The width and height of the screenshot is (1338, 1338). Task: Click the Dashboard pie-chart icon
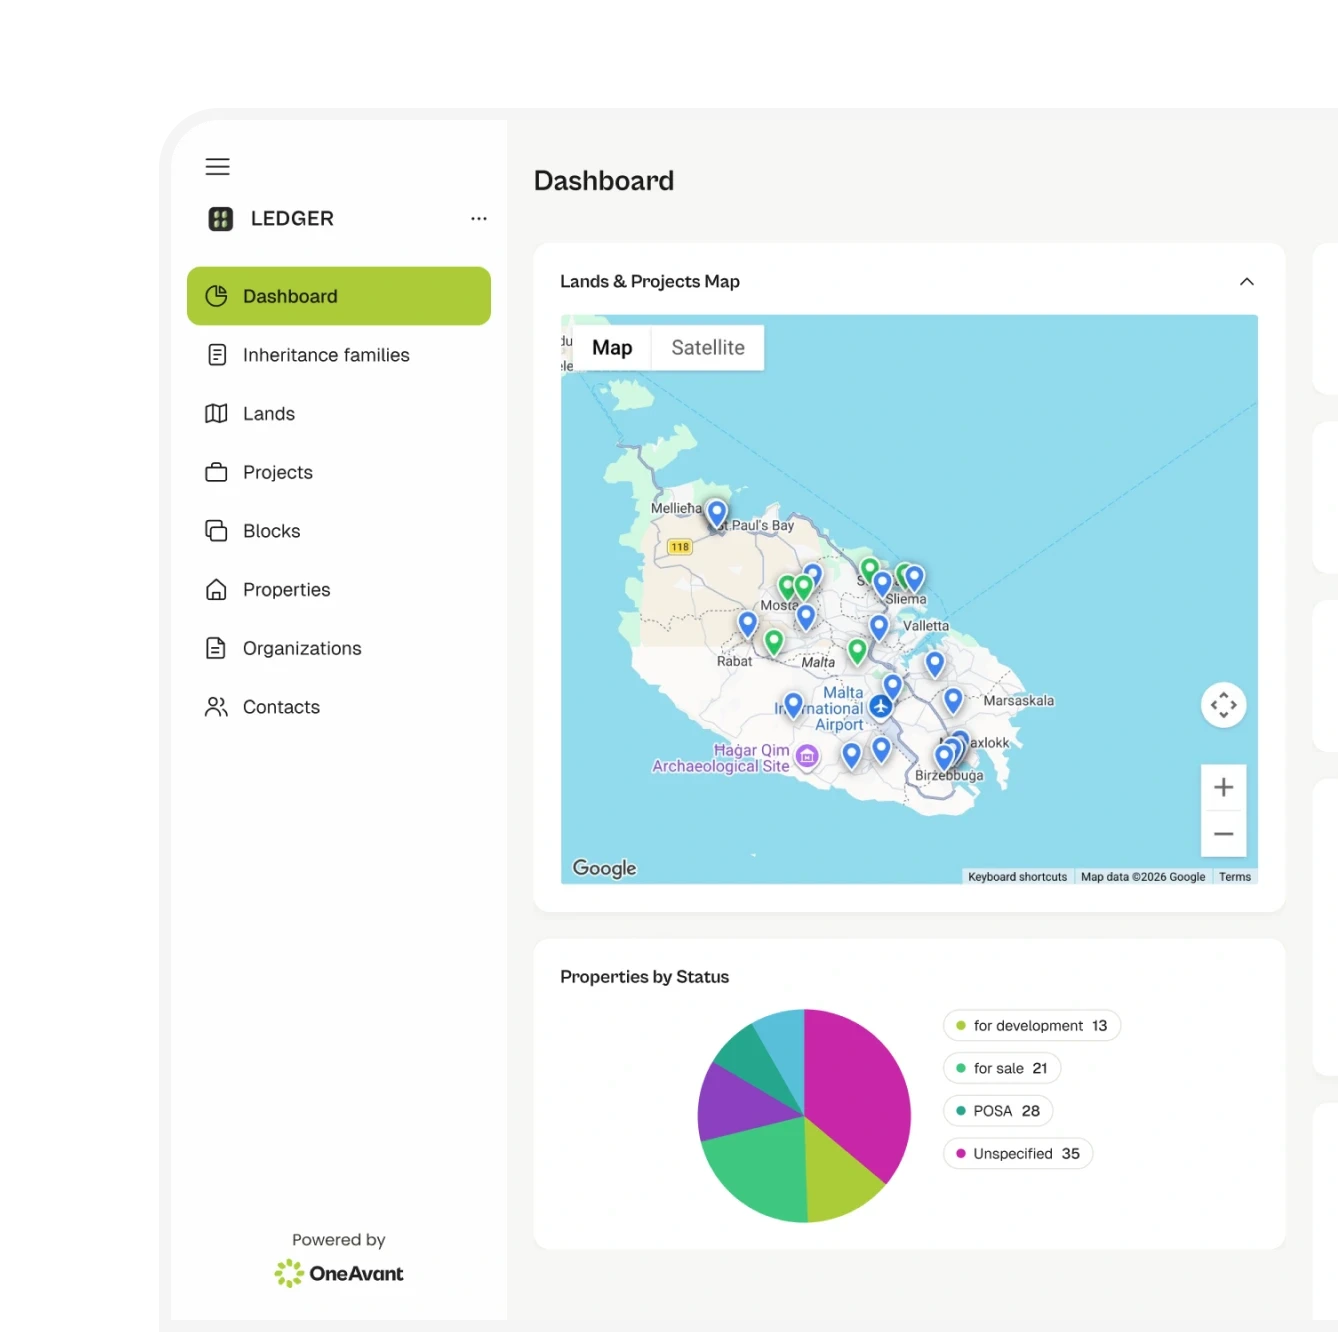(216, 296)
